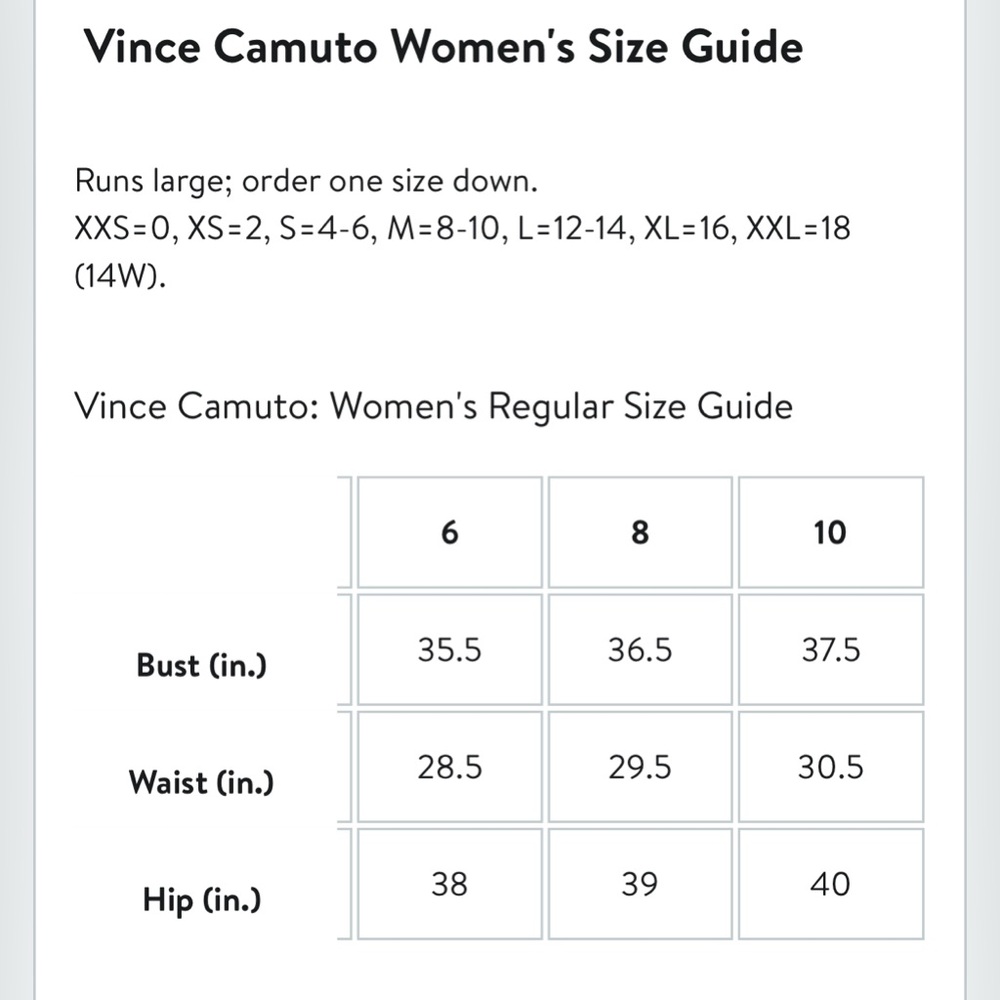Click the 38 hip cell
Viewport: 1000px width, 1000px height.
pyautogui.click(x=450, y=885)
